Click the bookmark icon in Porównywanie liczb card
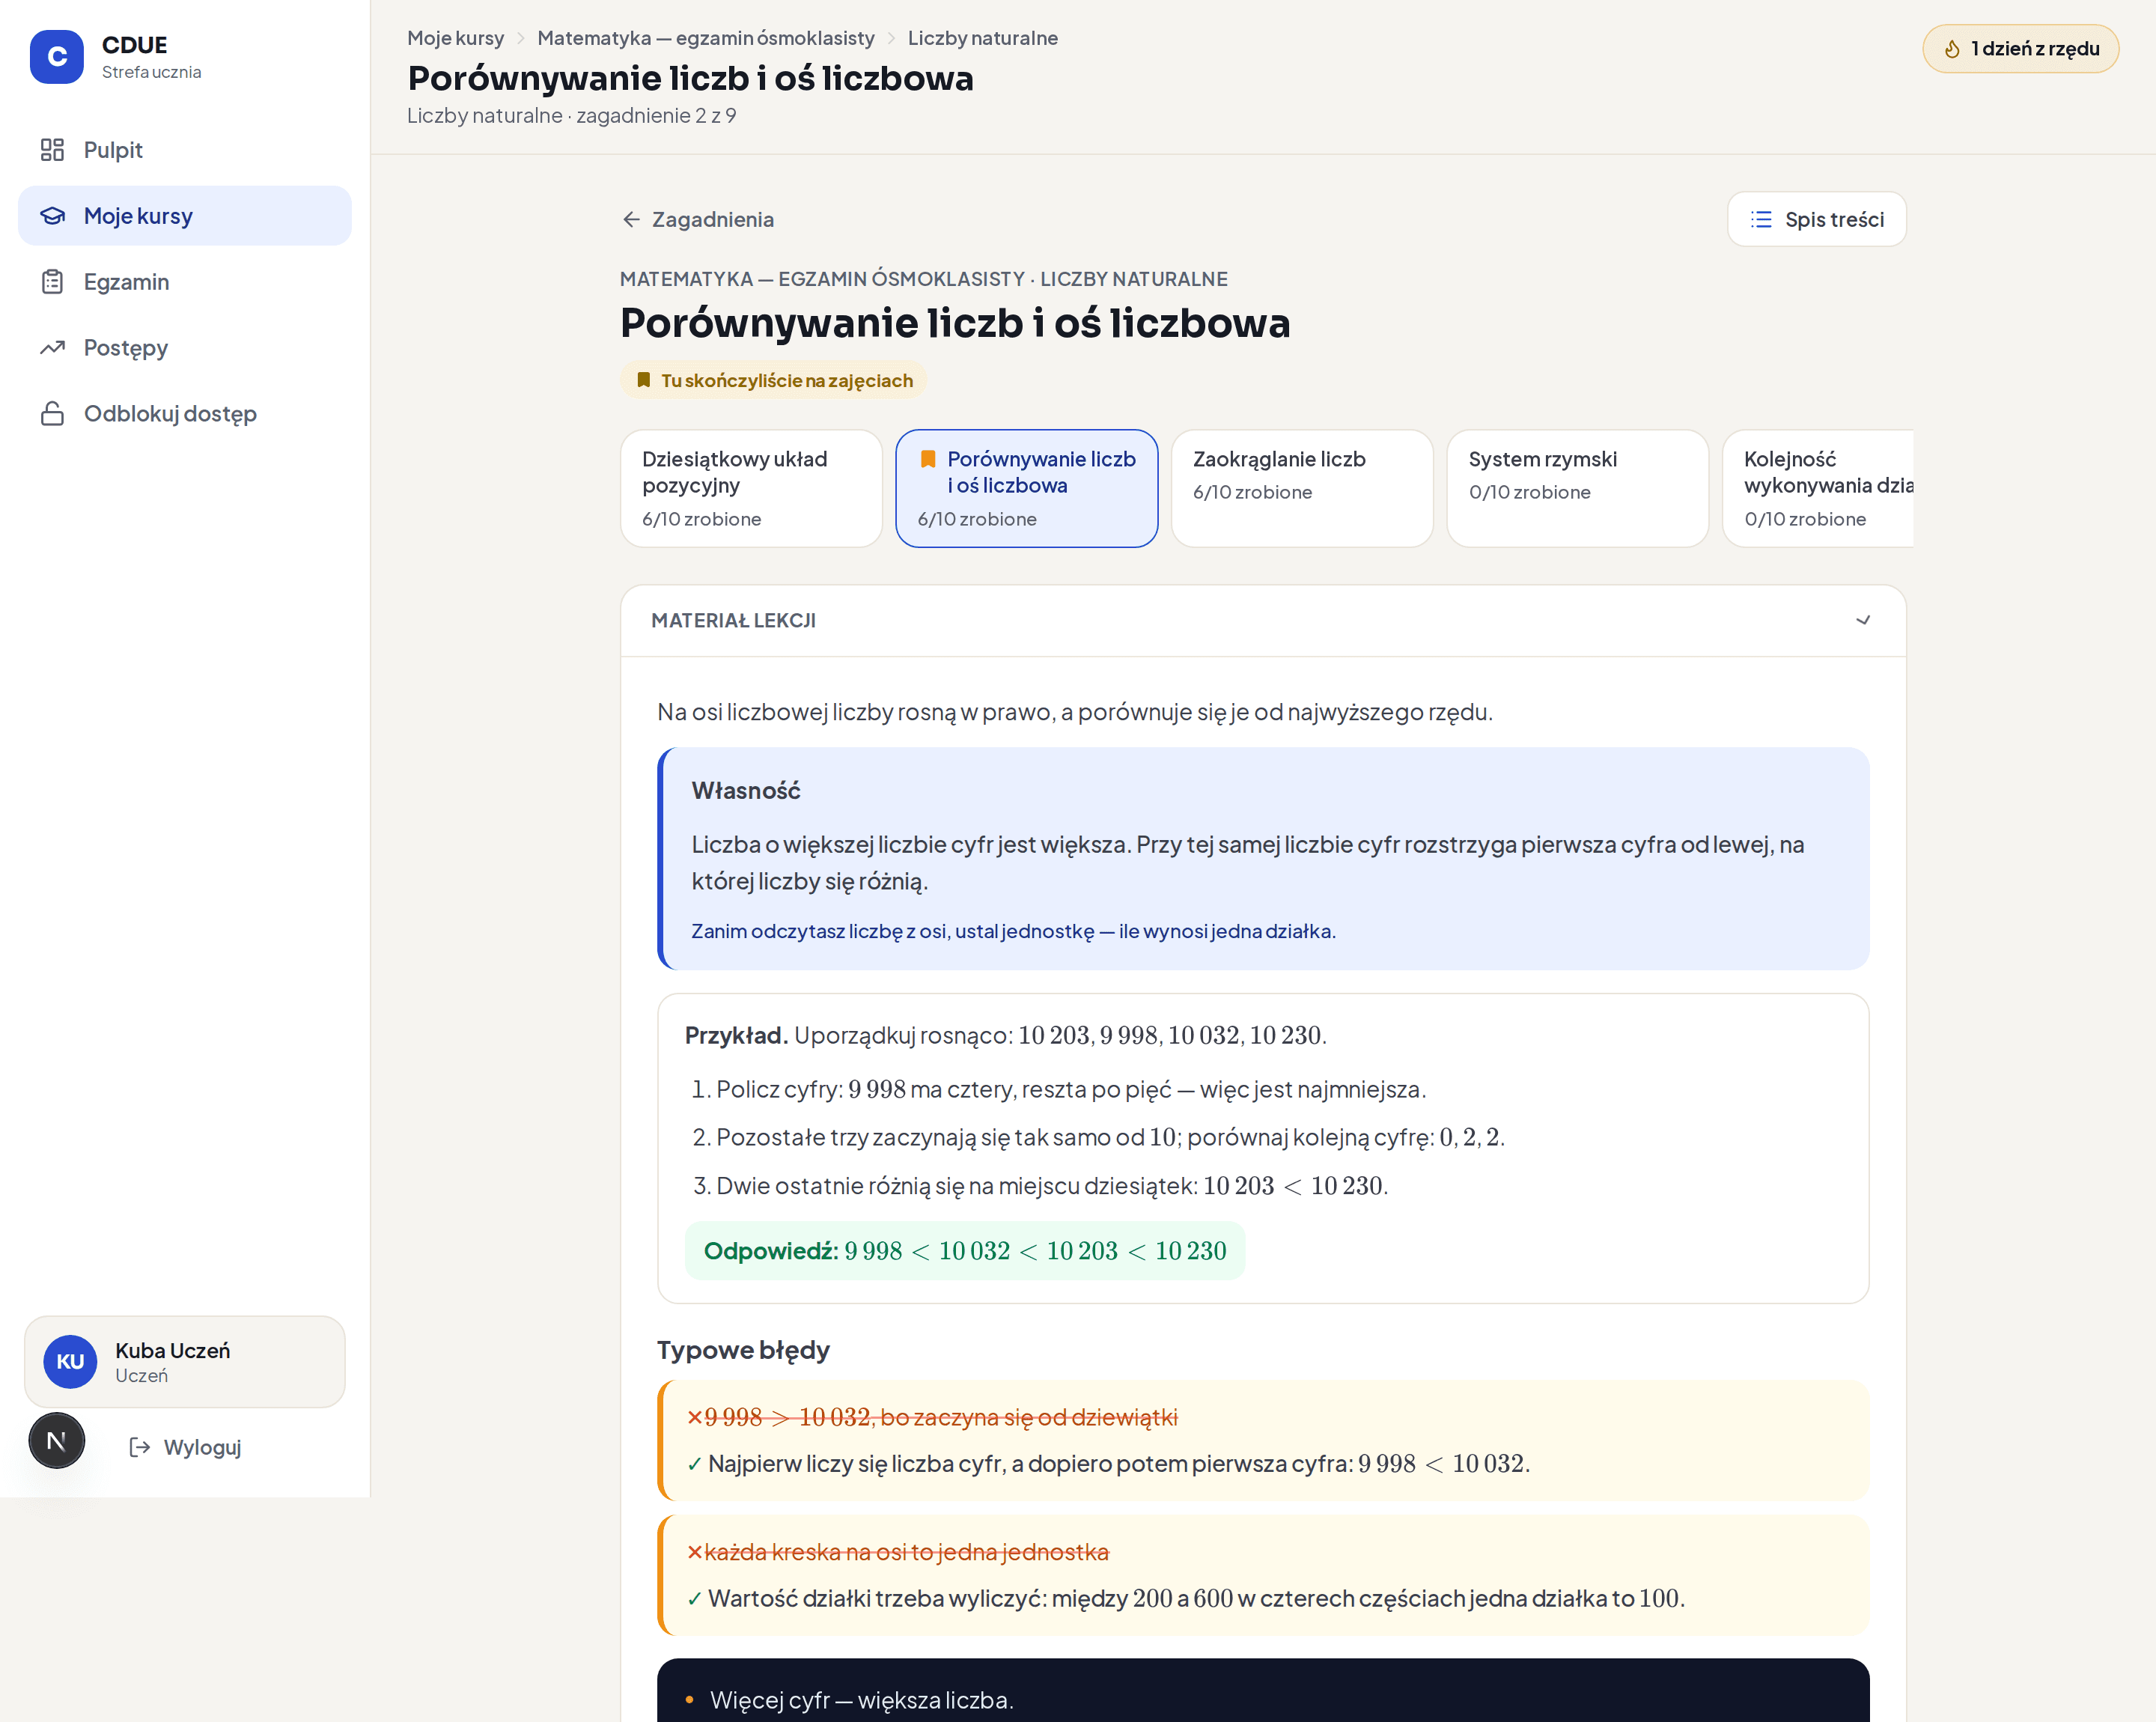 928,459
